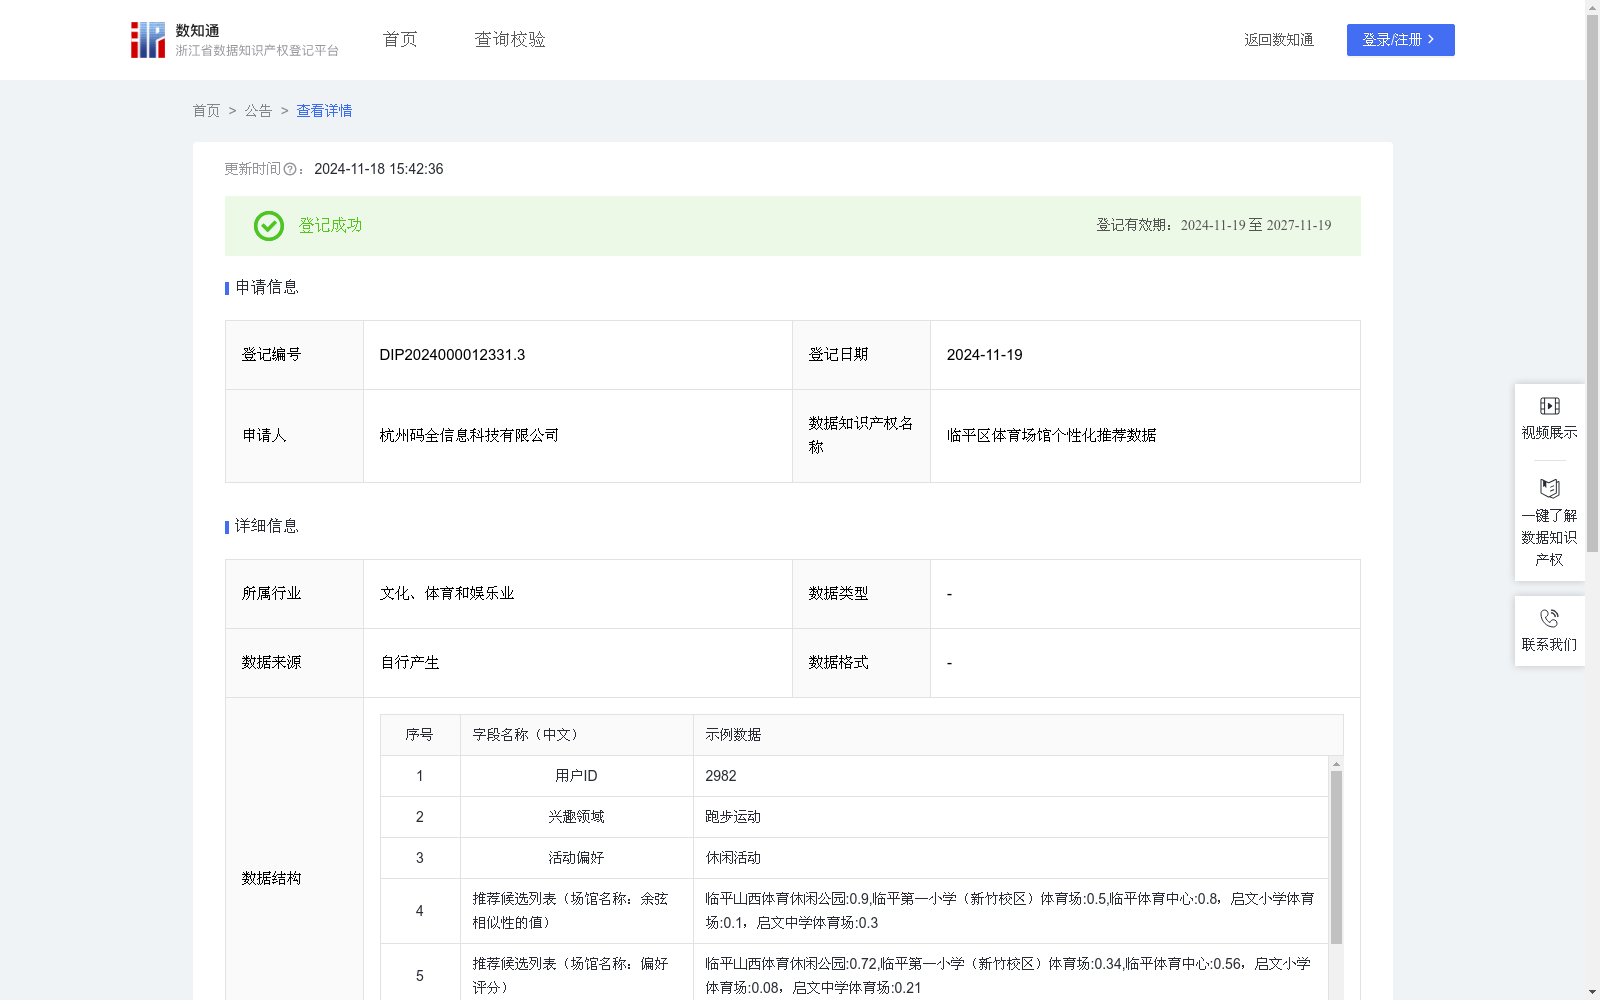Click the 文化、体育和娱乐业 industry value
1600x1000 pixels.
click(447, 594)
